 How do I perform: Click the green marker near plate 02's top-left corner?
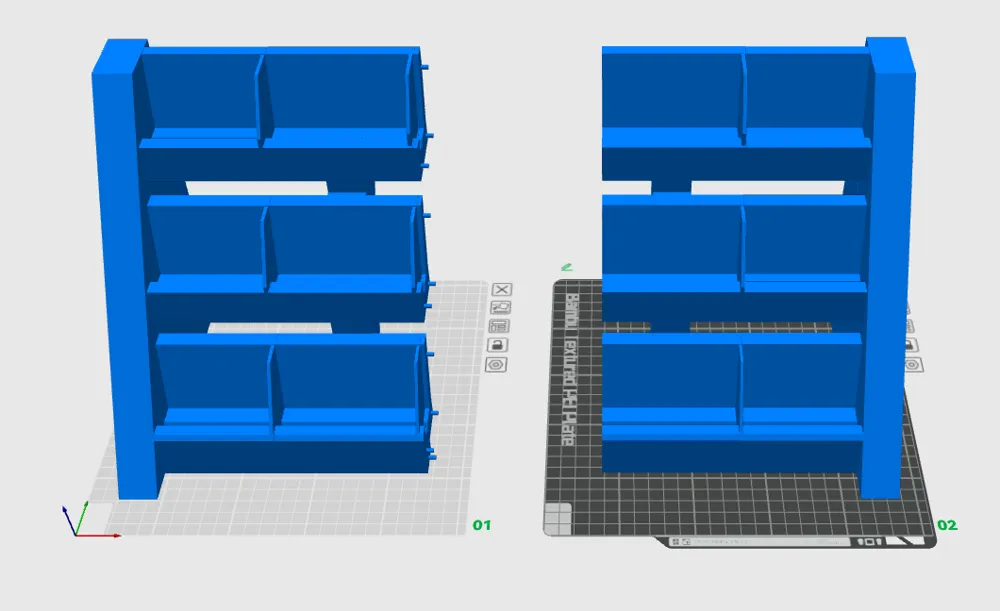point(567,265)
